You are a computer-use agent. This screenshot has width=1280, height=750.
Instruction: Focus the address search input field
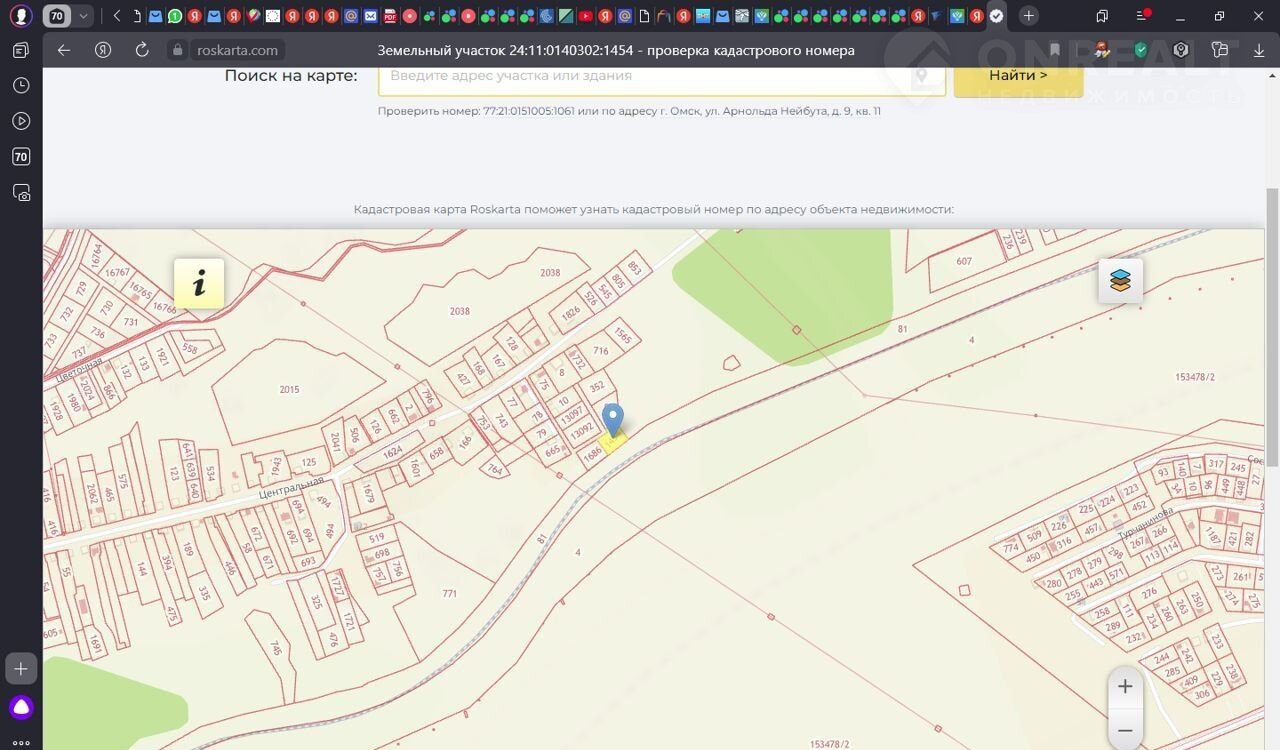[645, 76]
